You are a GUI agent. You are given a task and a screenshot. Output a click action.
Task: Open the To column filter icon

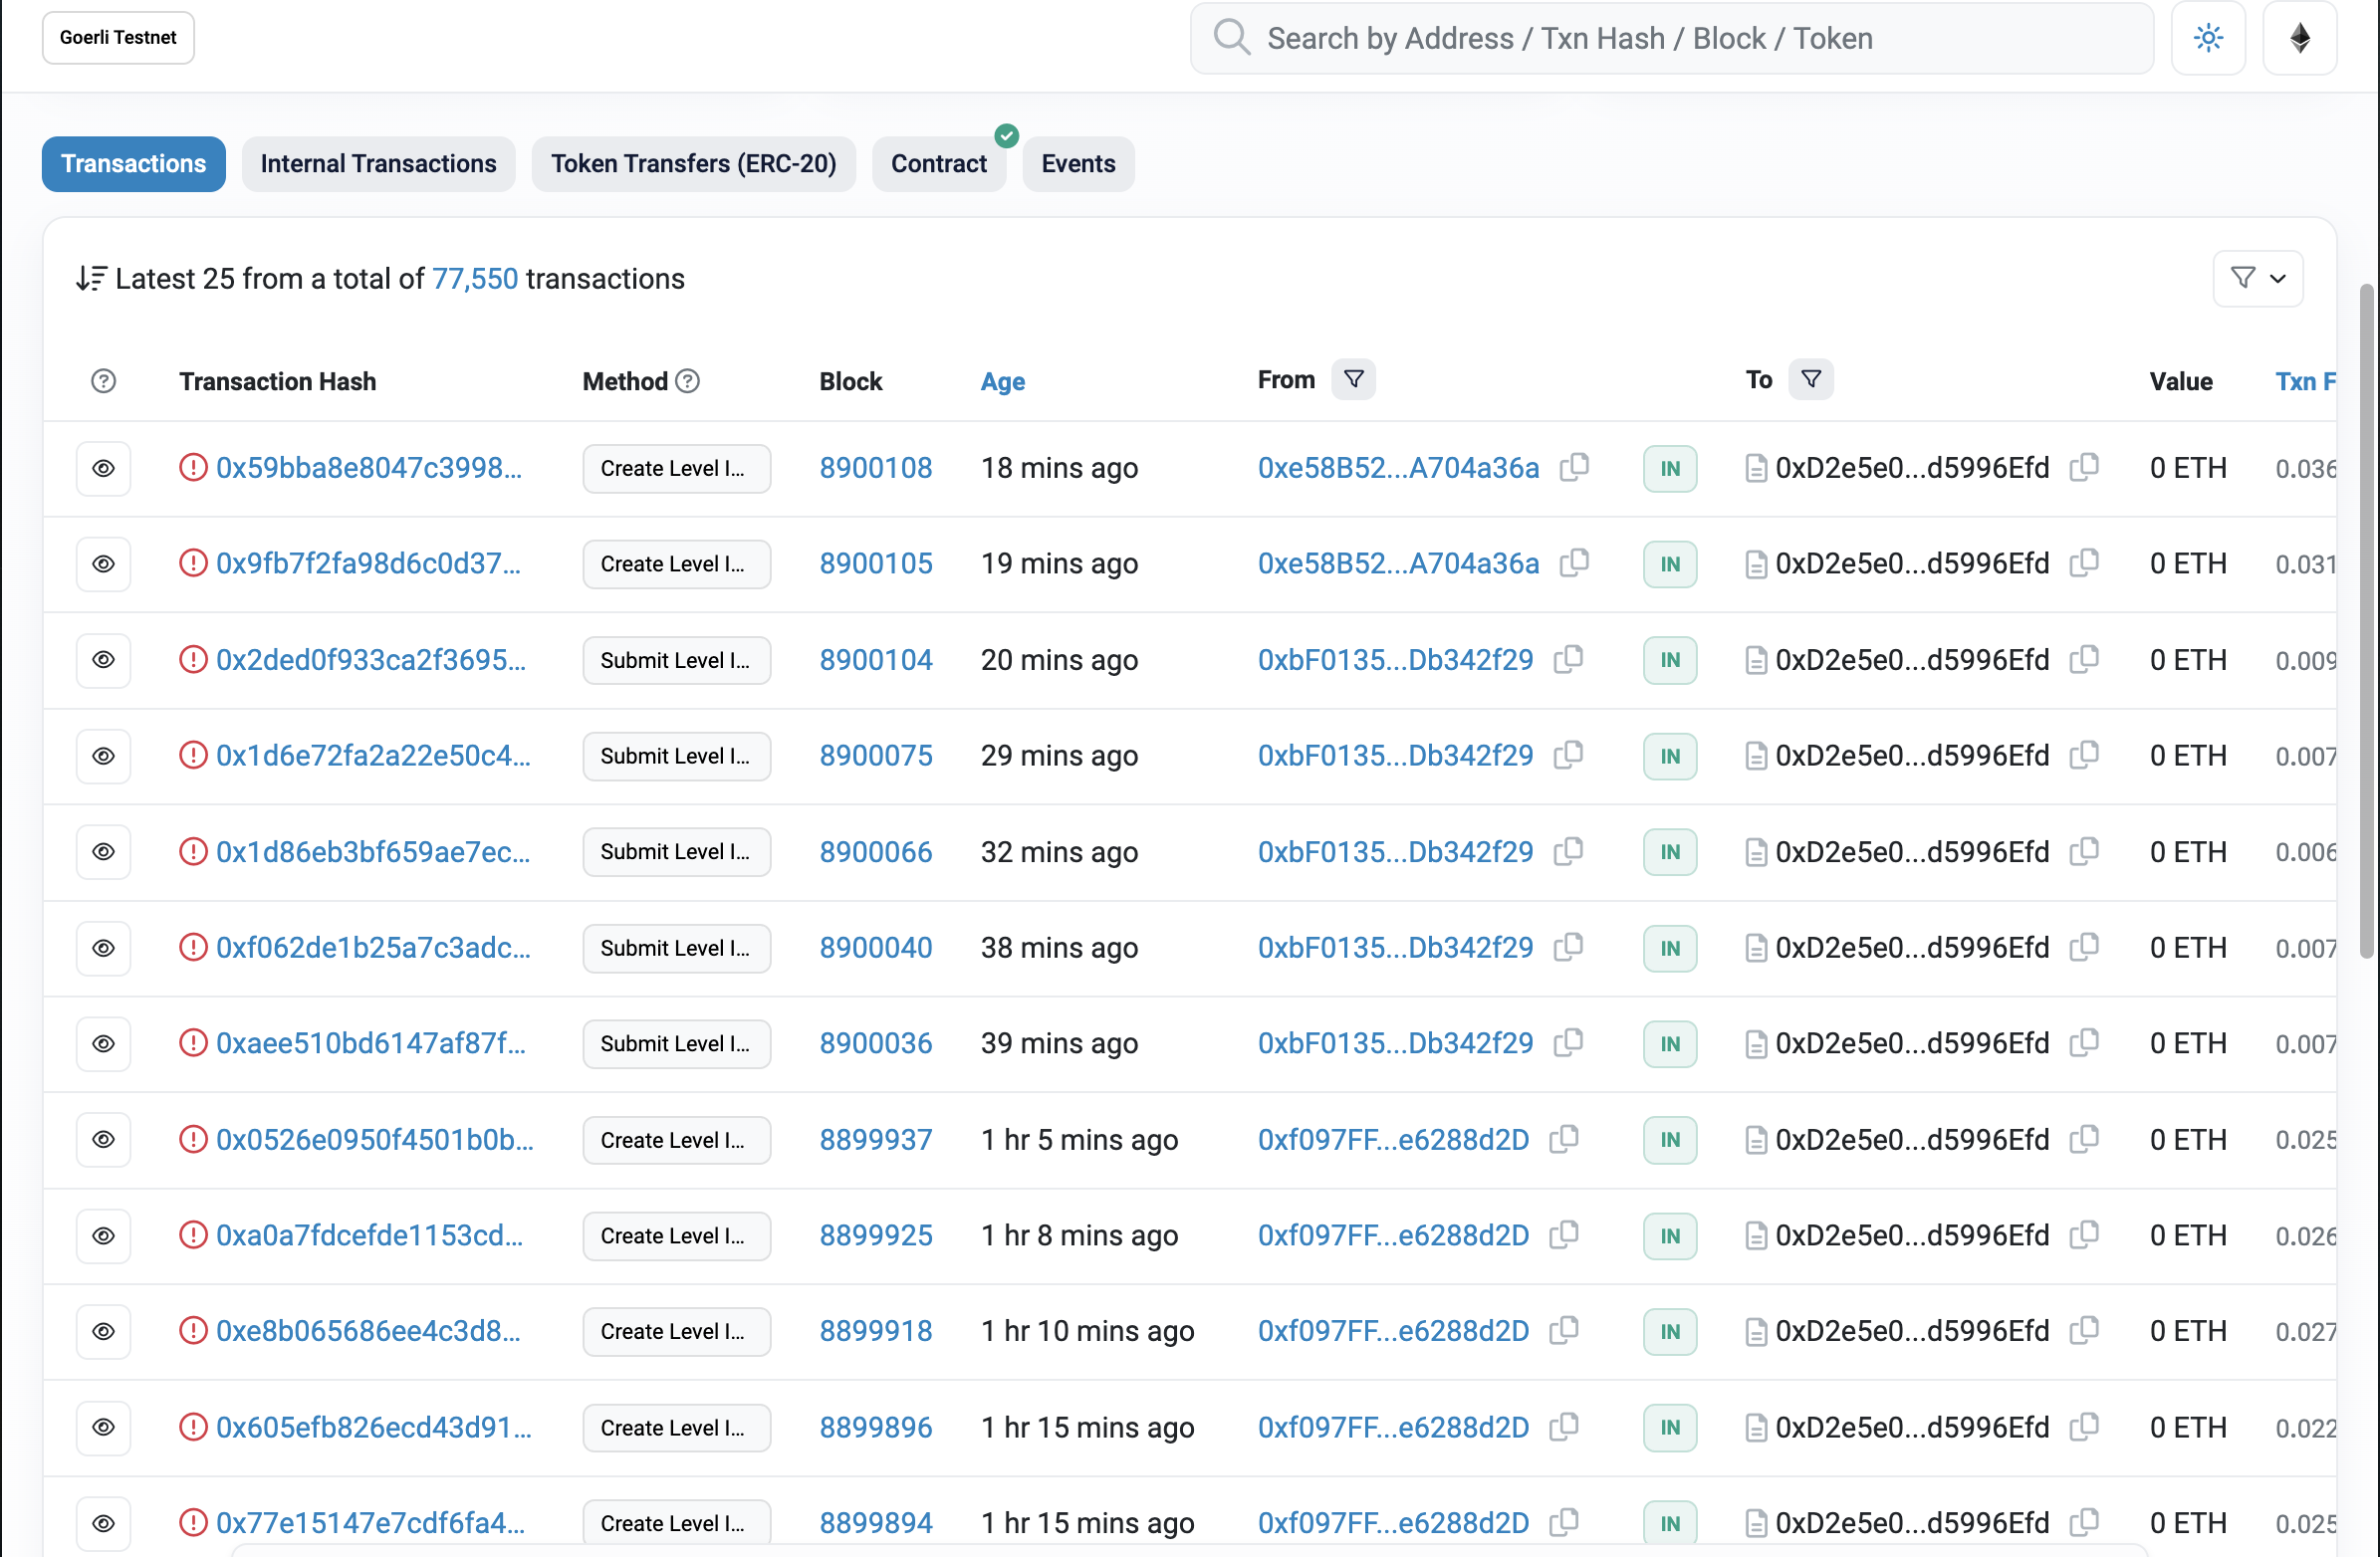[1811, 379]
